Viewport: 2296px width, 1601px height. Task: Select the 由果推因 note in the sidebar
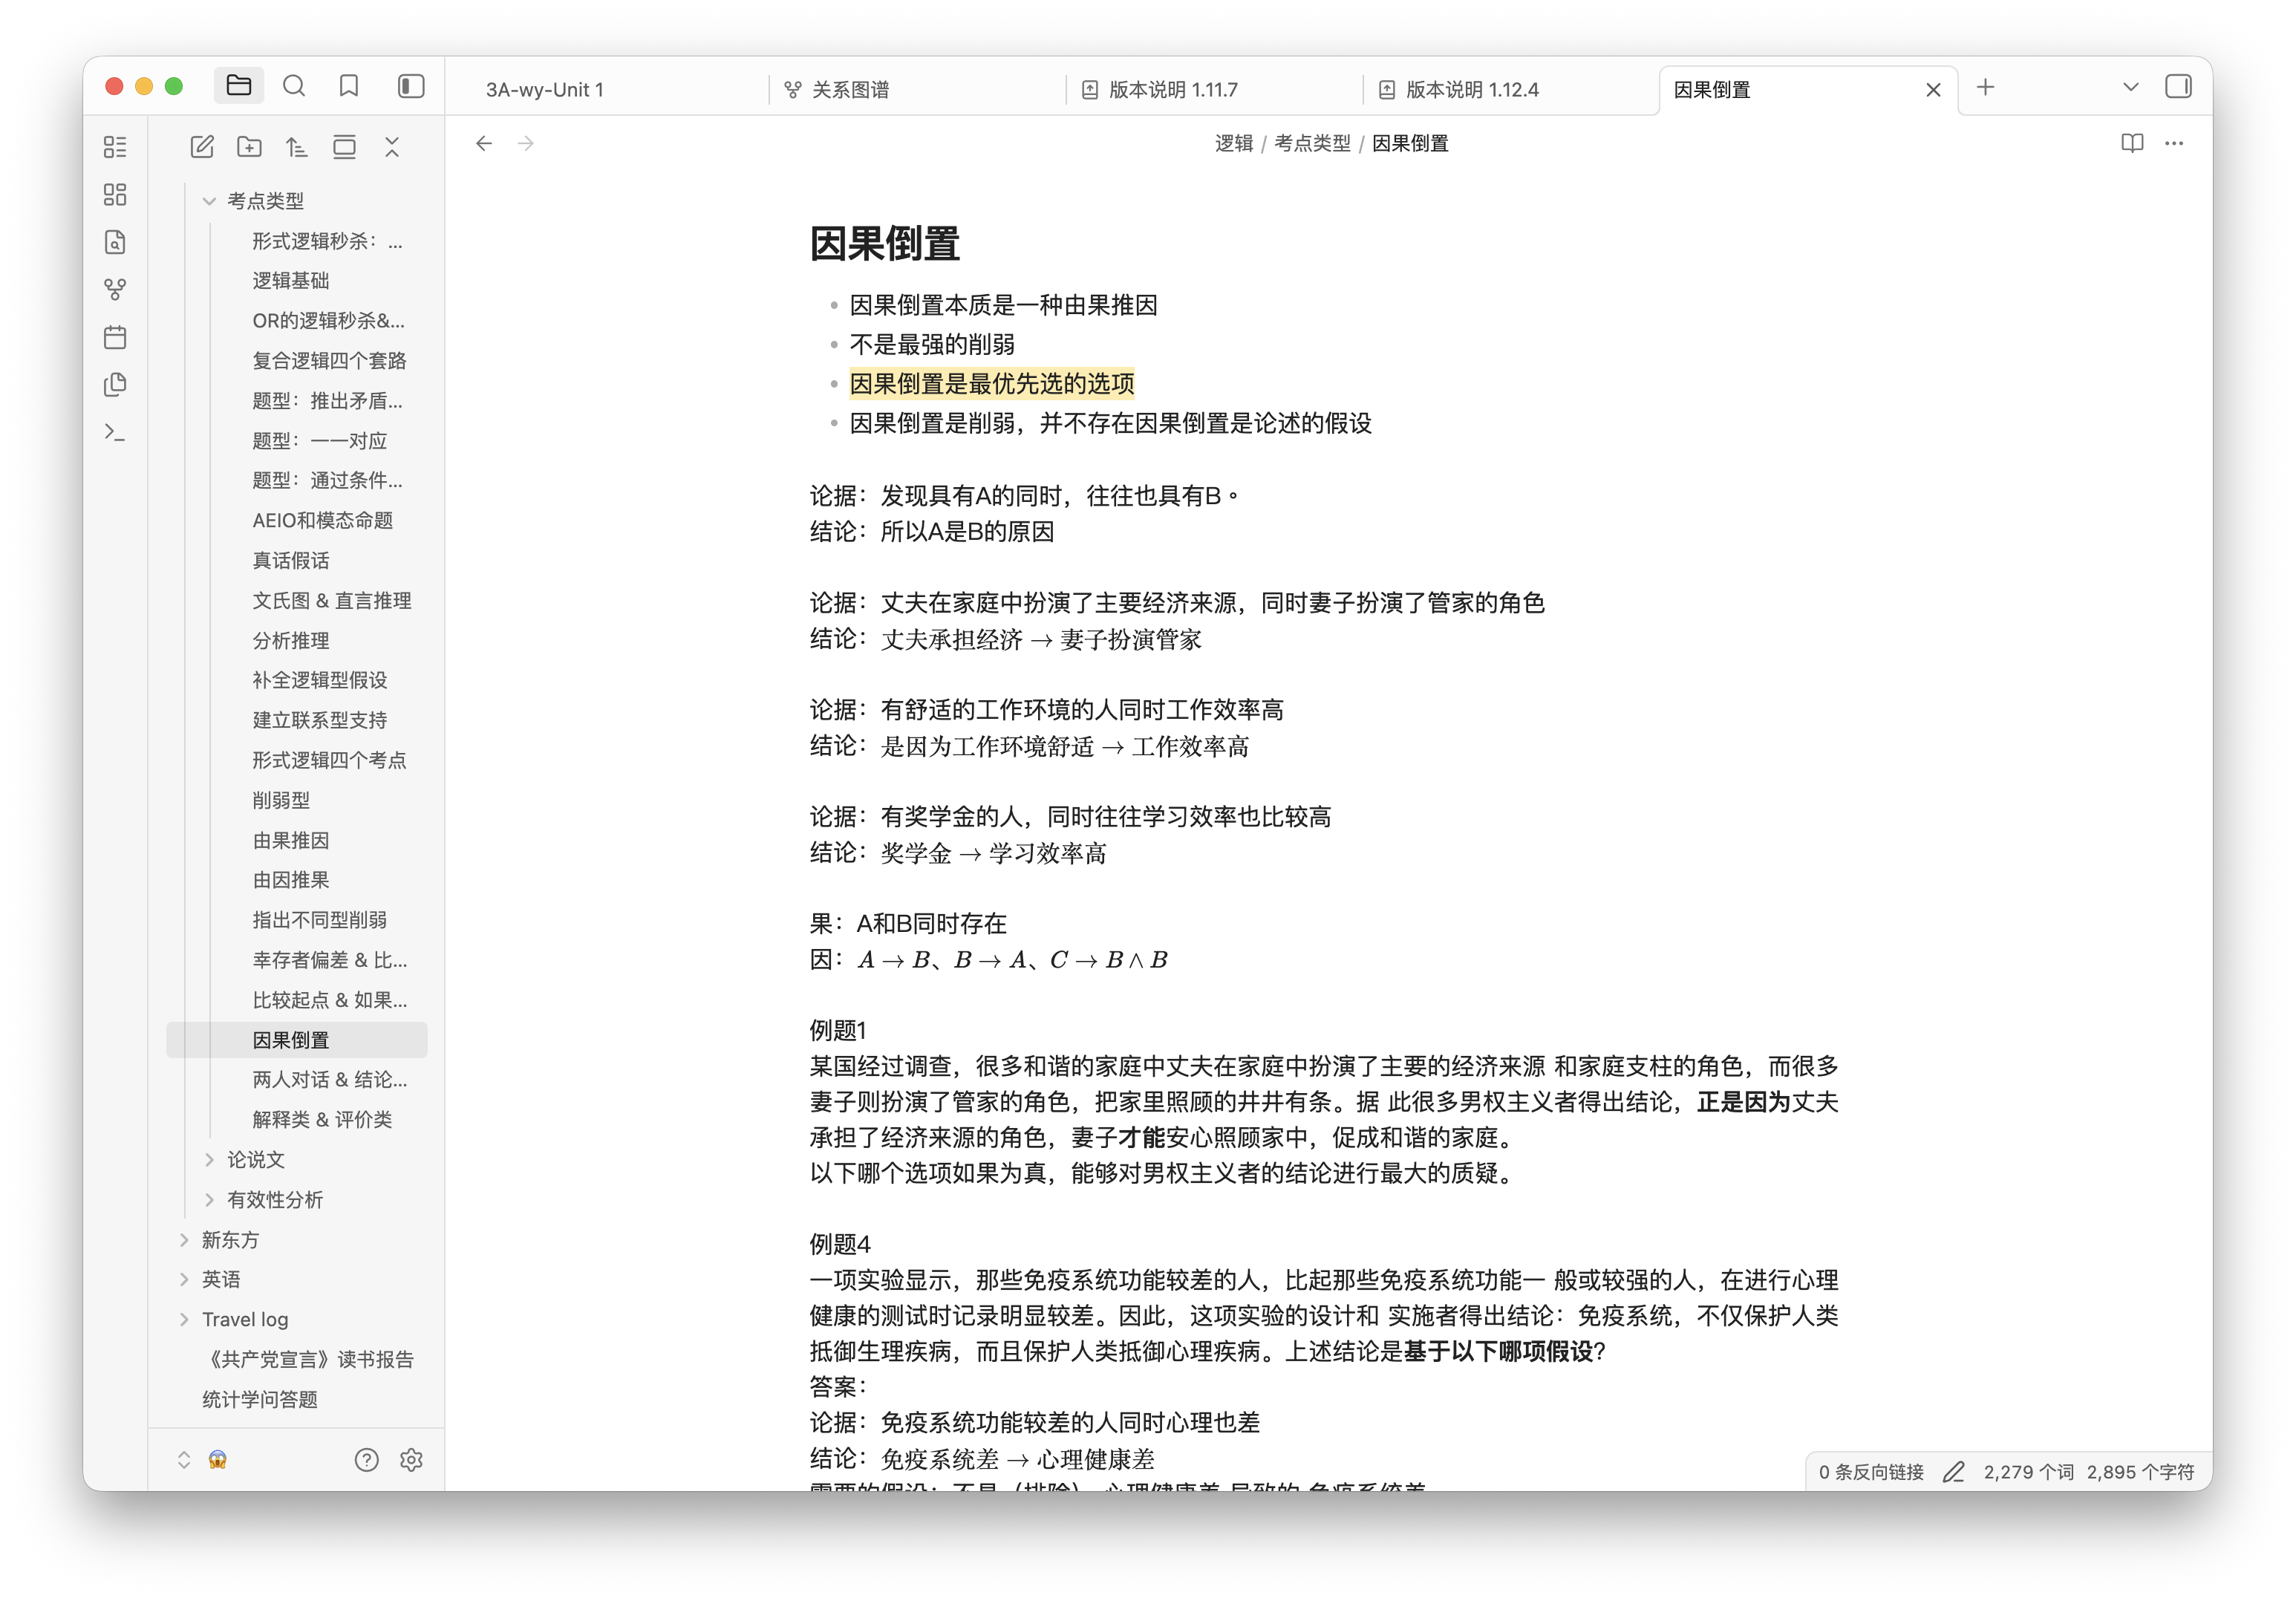coord(292,840)
